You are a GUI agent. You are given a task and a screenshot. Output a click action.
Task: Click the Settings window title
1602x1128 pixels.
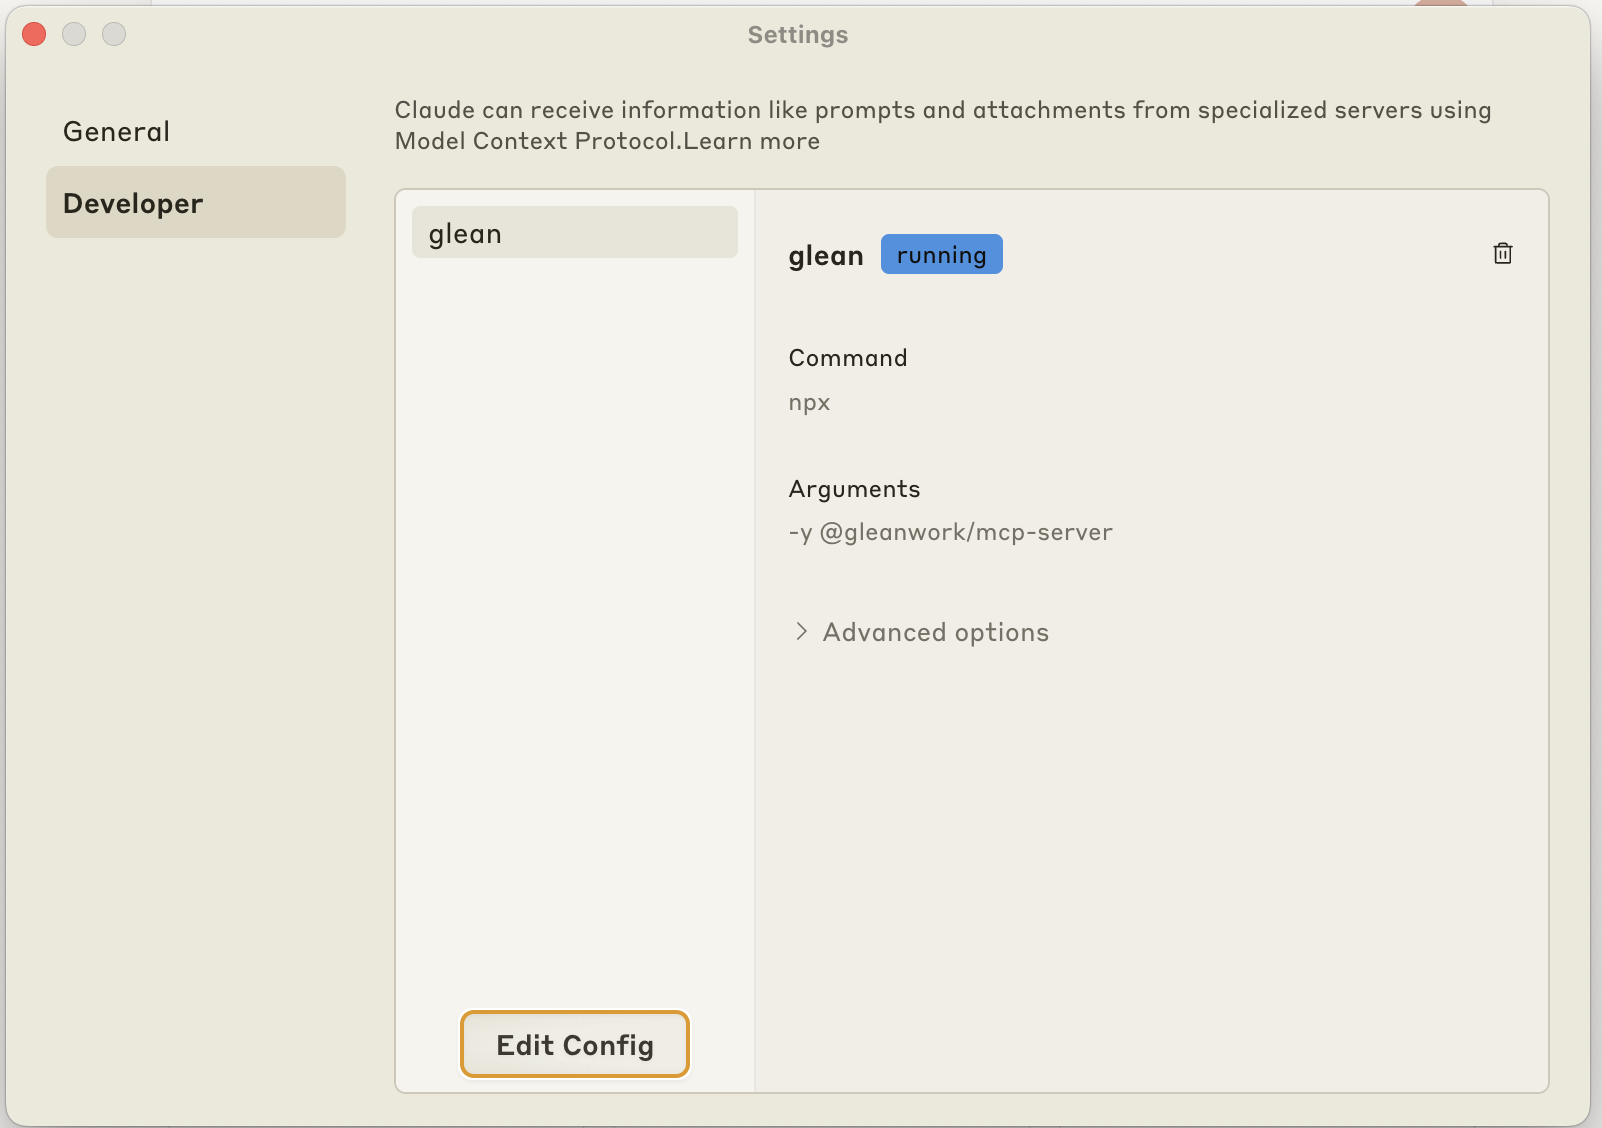click(x=797, y=35)
